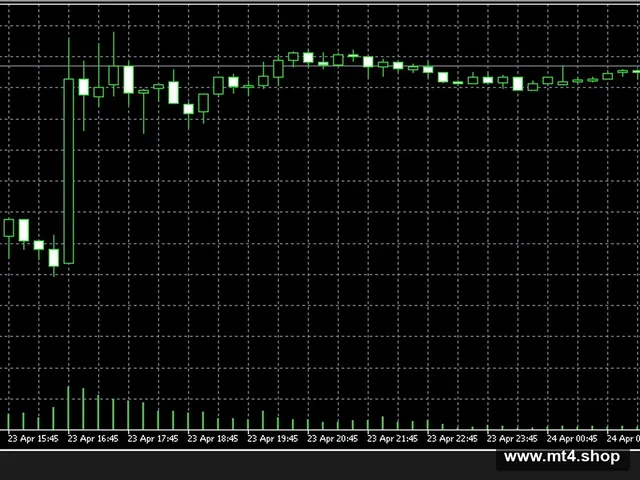Click the tallest bullish candle at 16:45
This screenshot has height=480, width=640.
[x=69, y=171]
